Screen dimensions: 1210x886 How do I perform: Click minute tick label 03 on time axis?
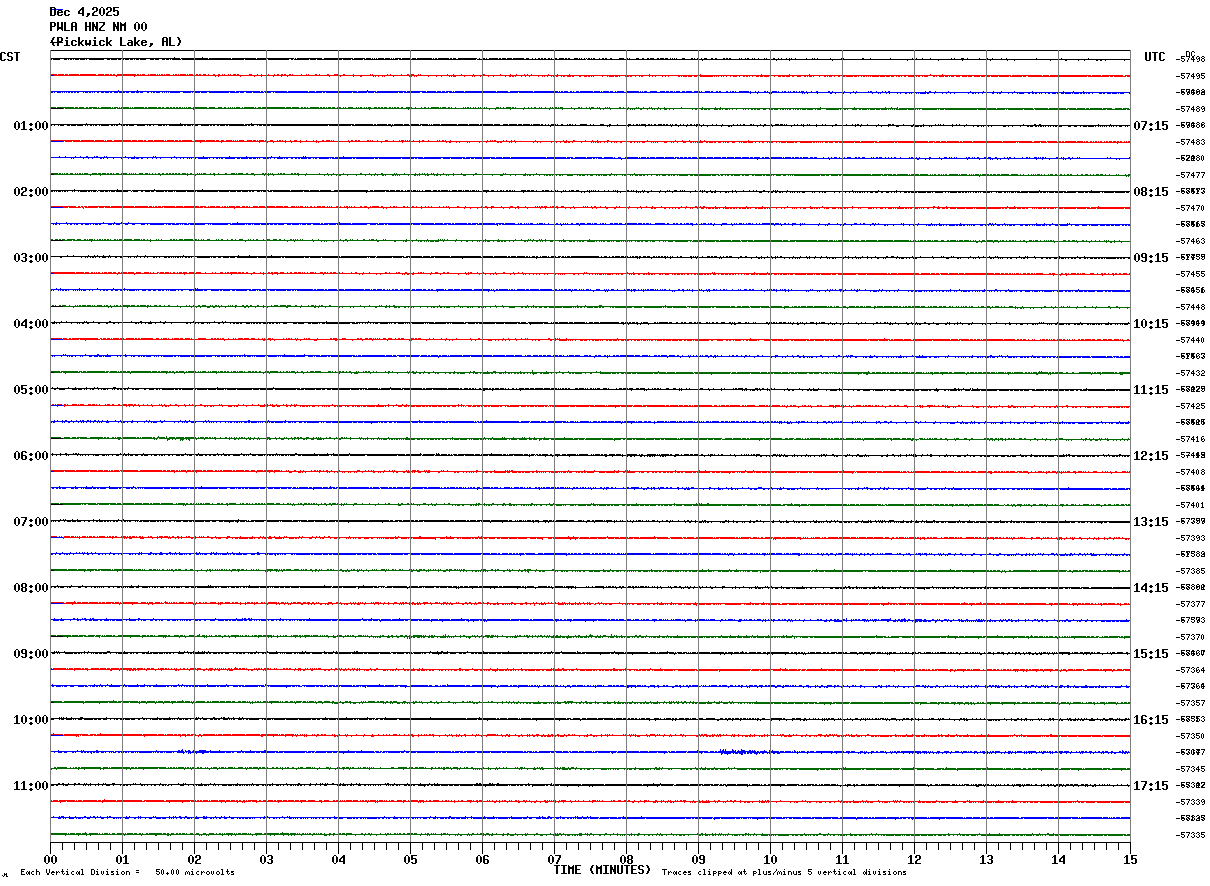(266, 859)
